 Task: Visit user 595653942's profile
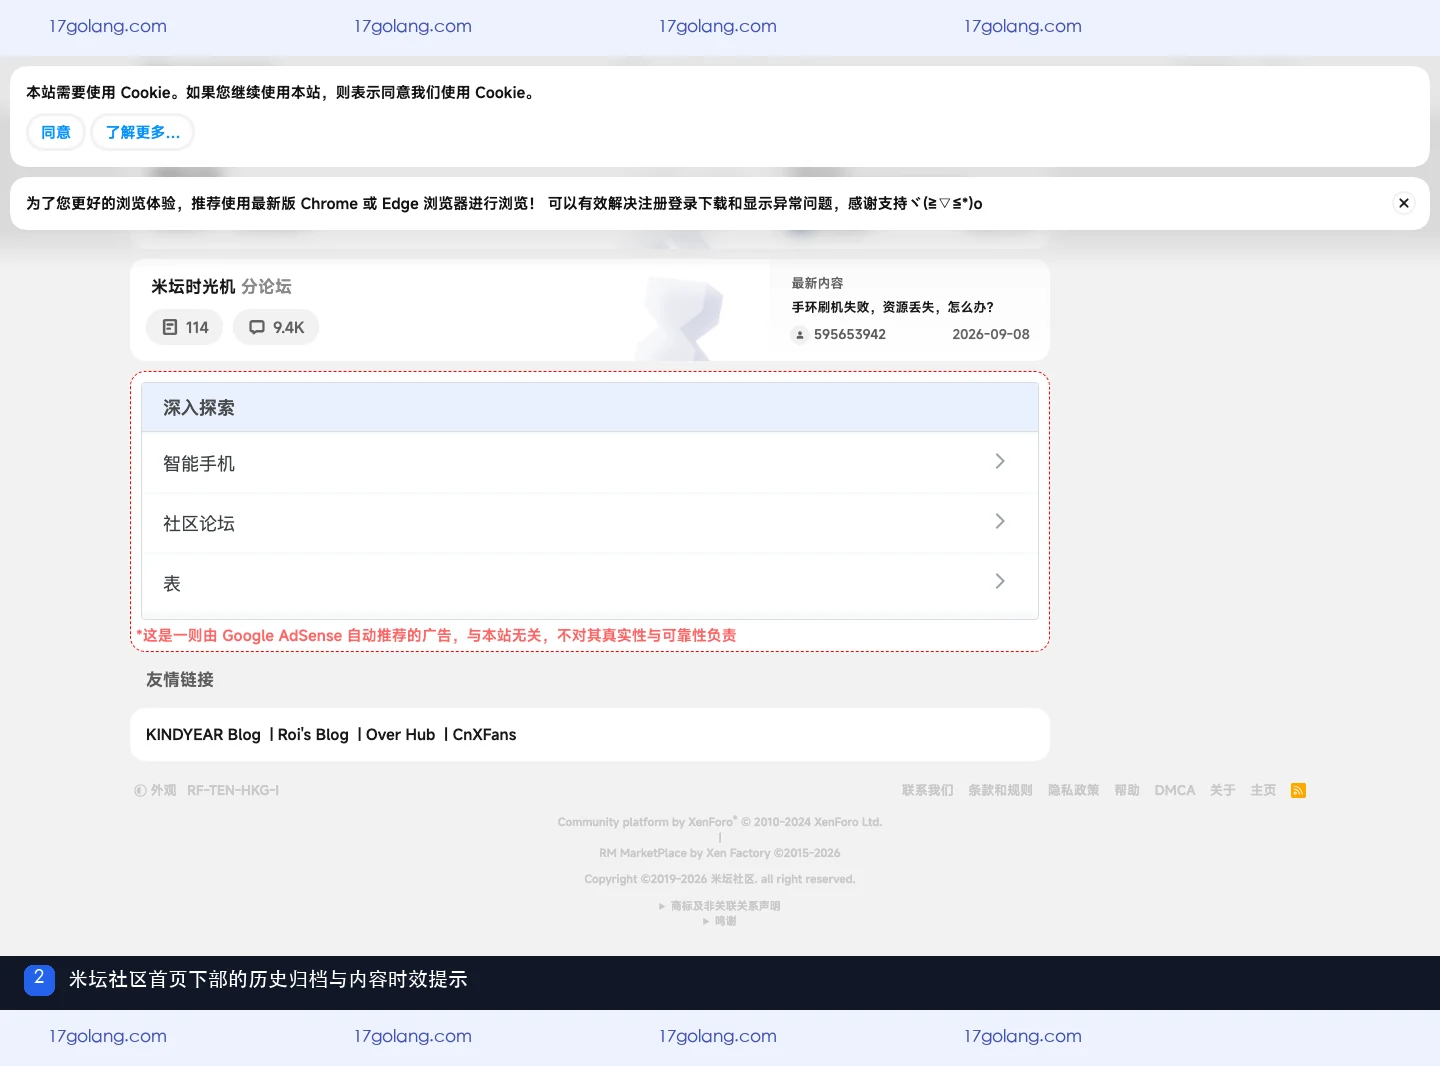pos(850,334)
